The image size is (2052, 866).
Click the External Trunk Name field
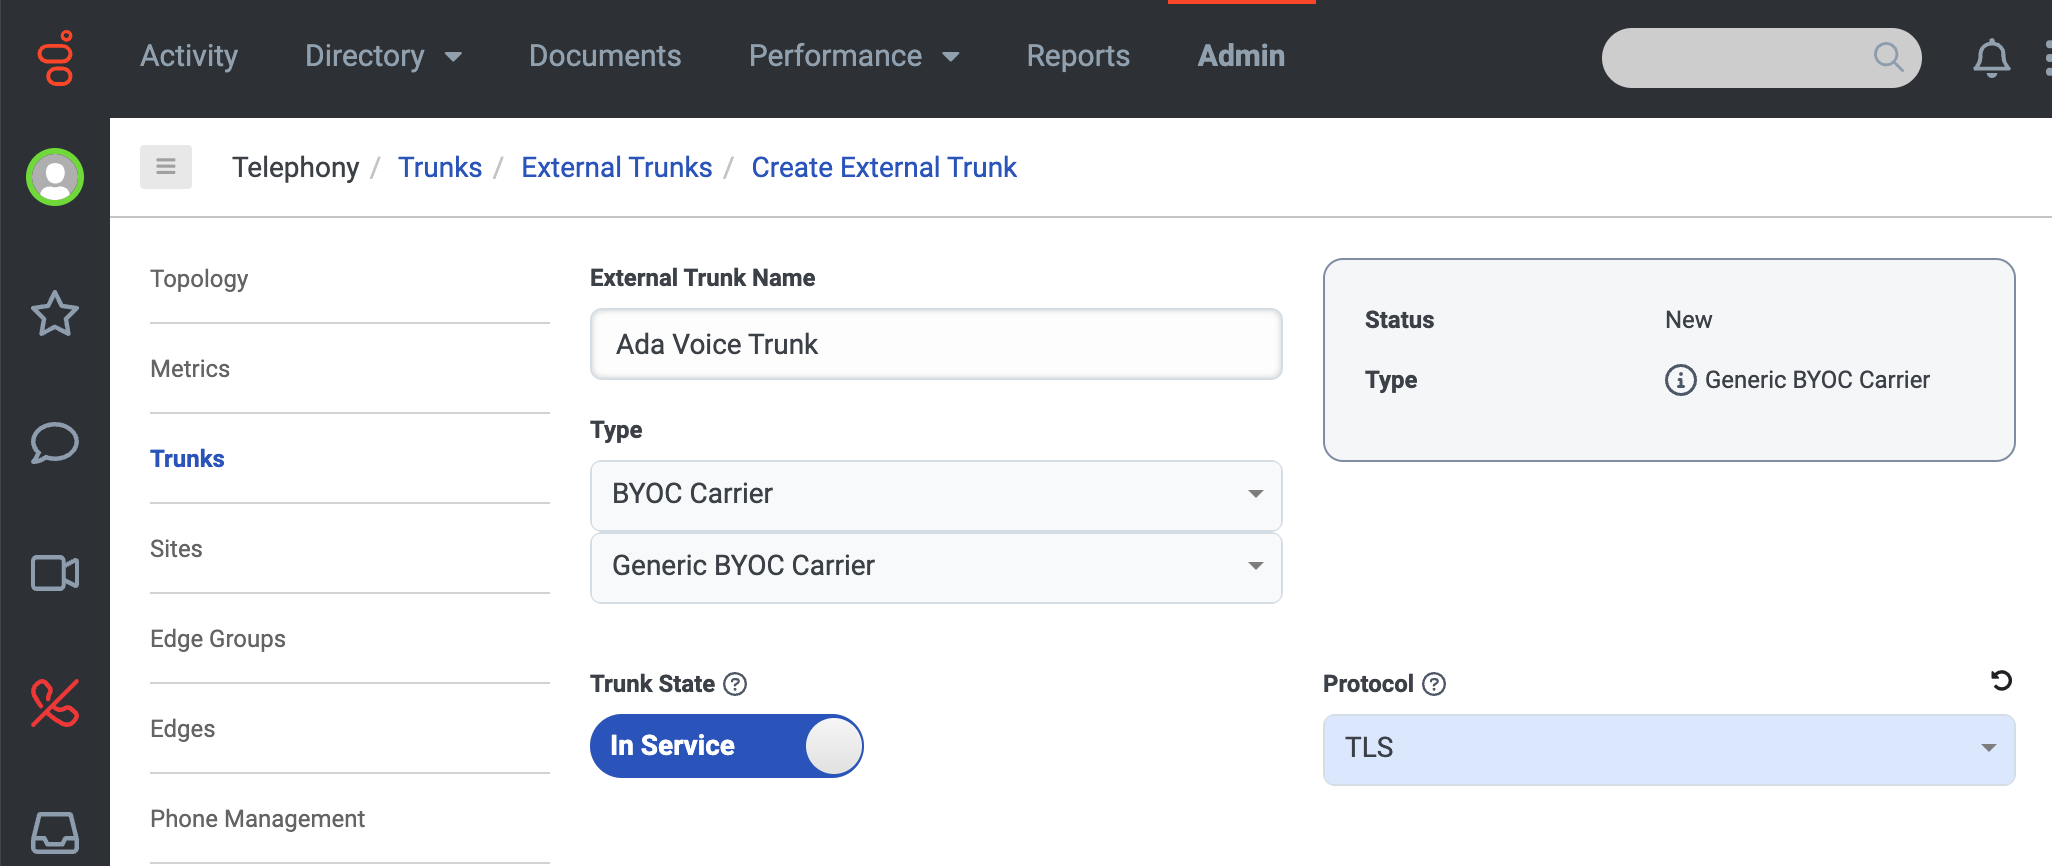coord(936,344)
